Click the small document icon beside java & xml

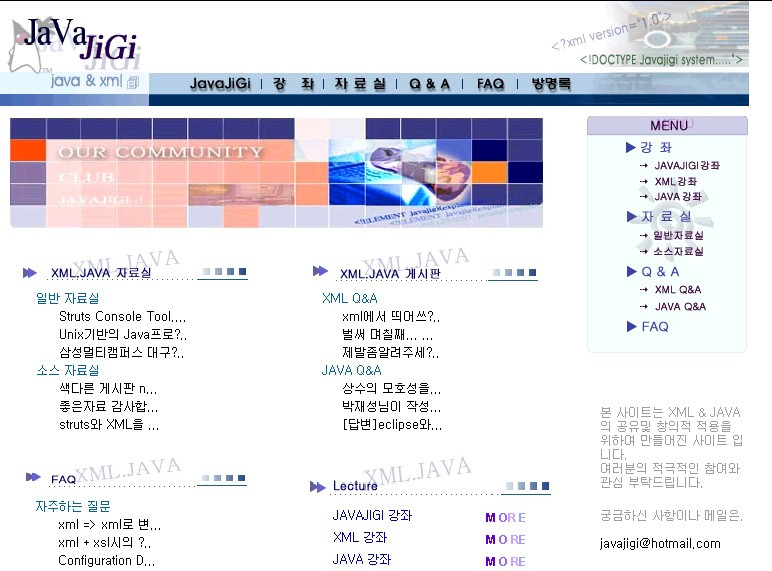click(x=133, y=82)
